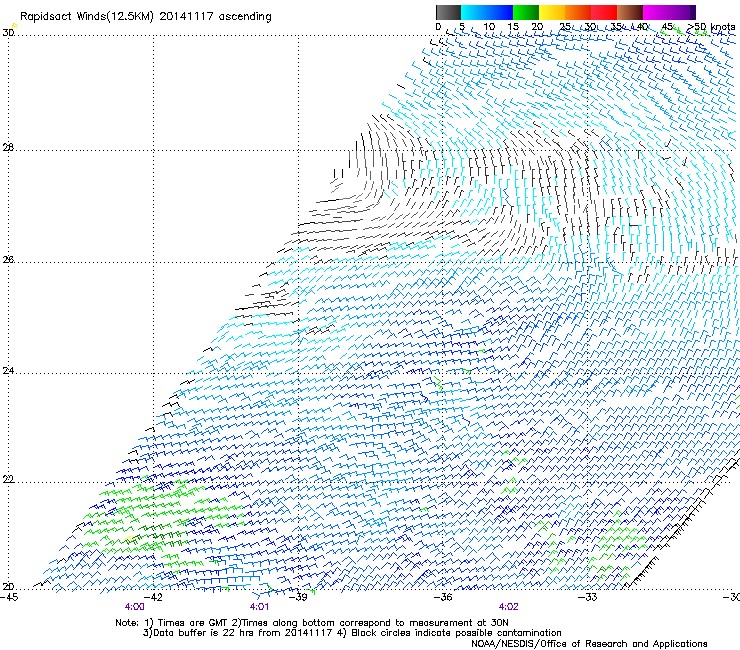Click latitude label 30 on left axis
This screenshot has width=740, height=650.
click(x=8, y=33)
